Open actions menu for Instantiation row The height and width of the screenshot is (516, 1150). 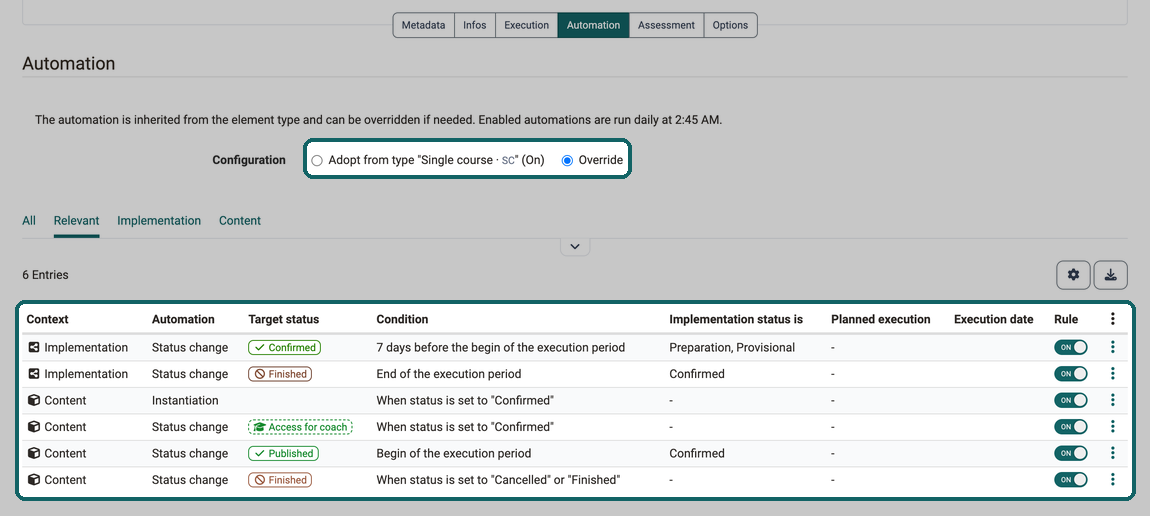pos(1113,400)
